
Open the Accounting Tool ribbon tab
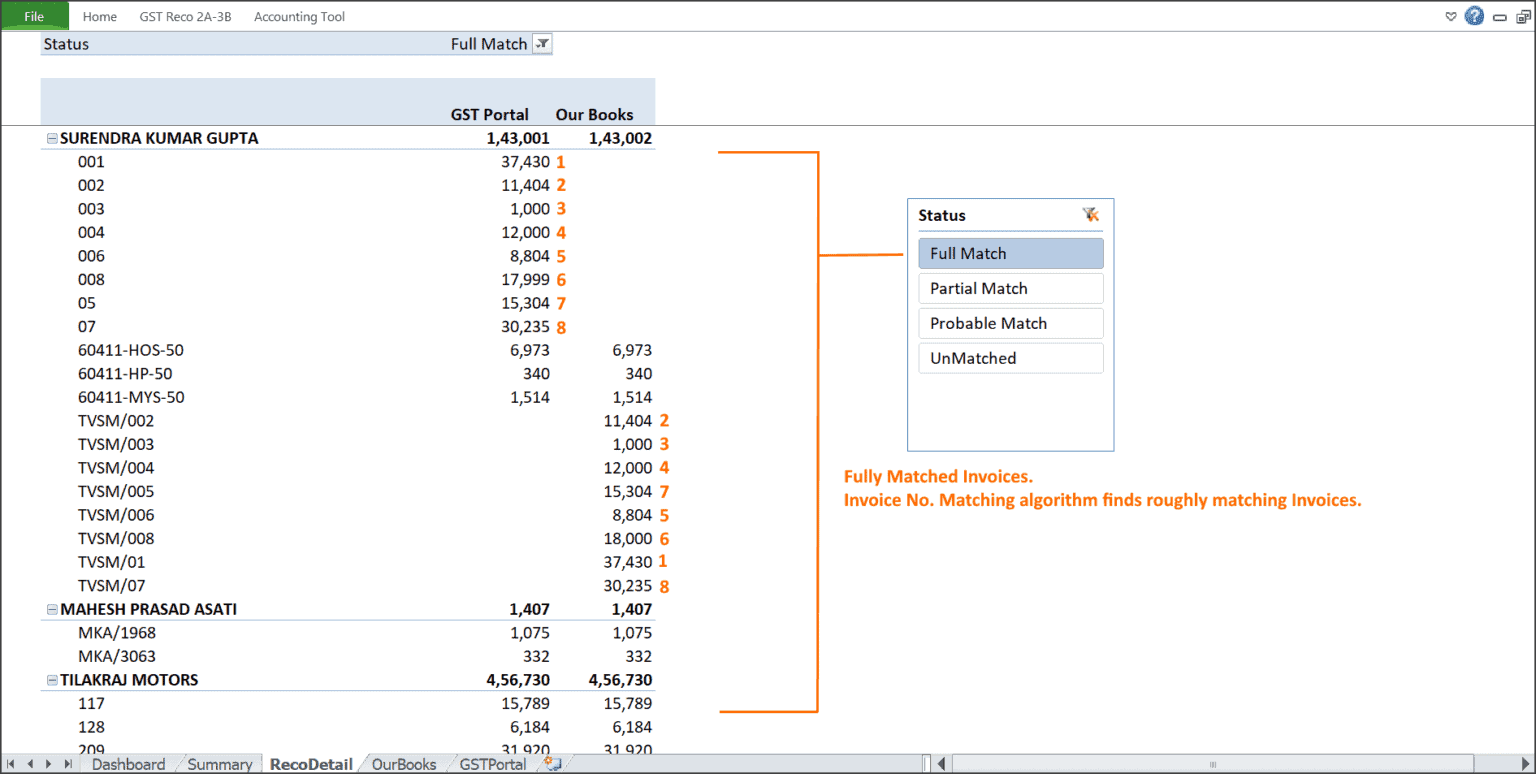(299, 16)
